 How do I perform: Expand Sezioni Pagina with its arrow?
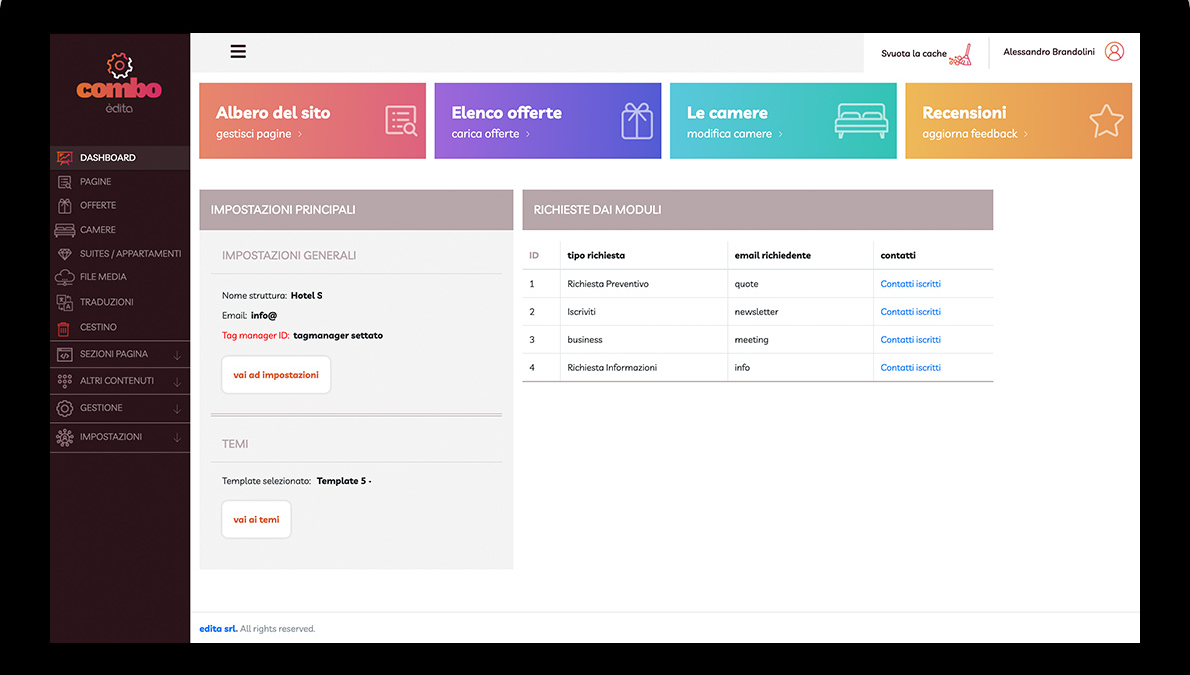[x=177, y=355]
